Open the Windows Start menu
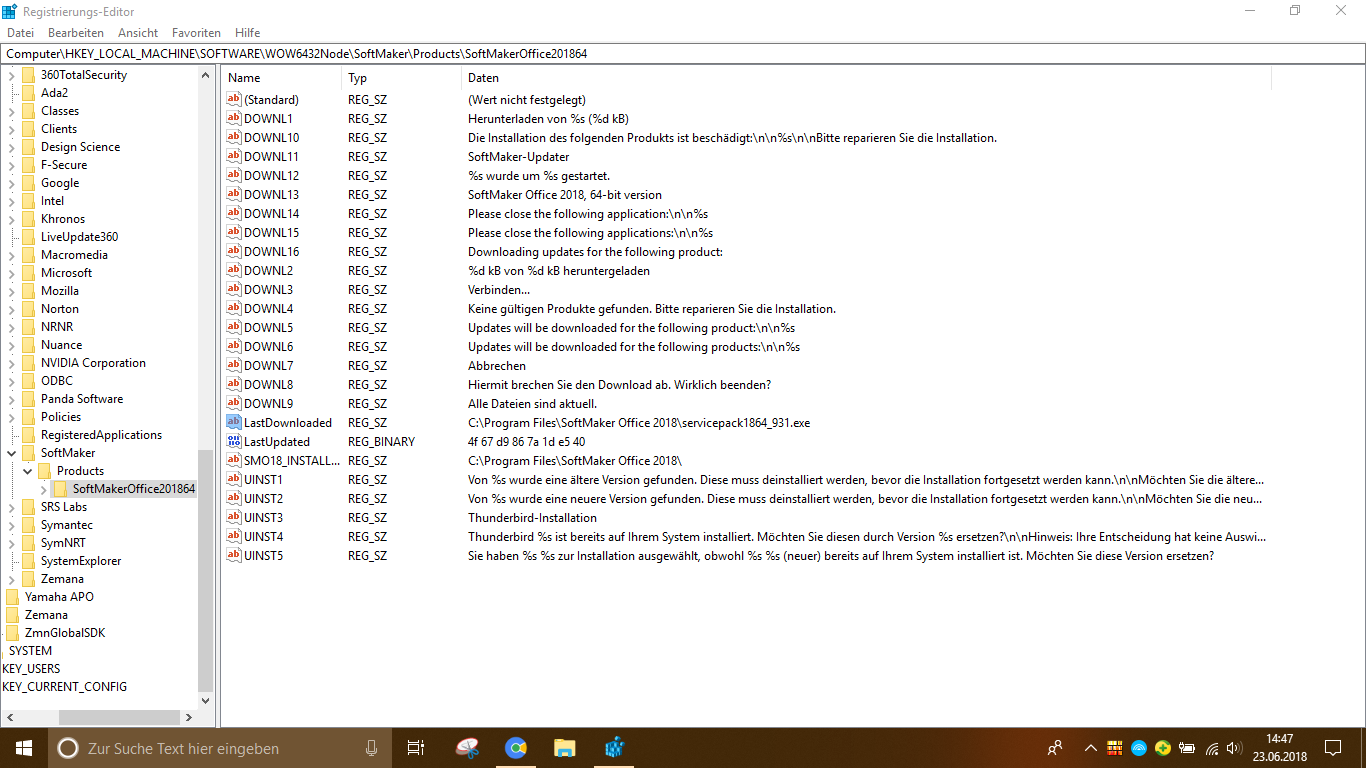Image resolution: width=1366 pixels, height=768 pixels. (x=24, y=748)
